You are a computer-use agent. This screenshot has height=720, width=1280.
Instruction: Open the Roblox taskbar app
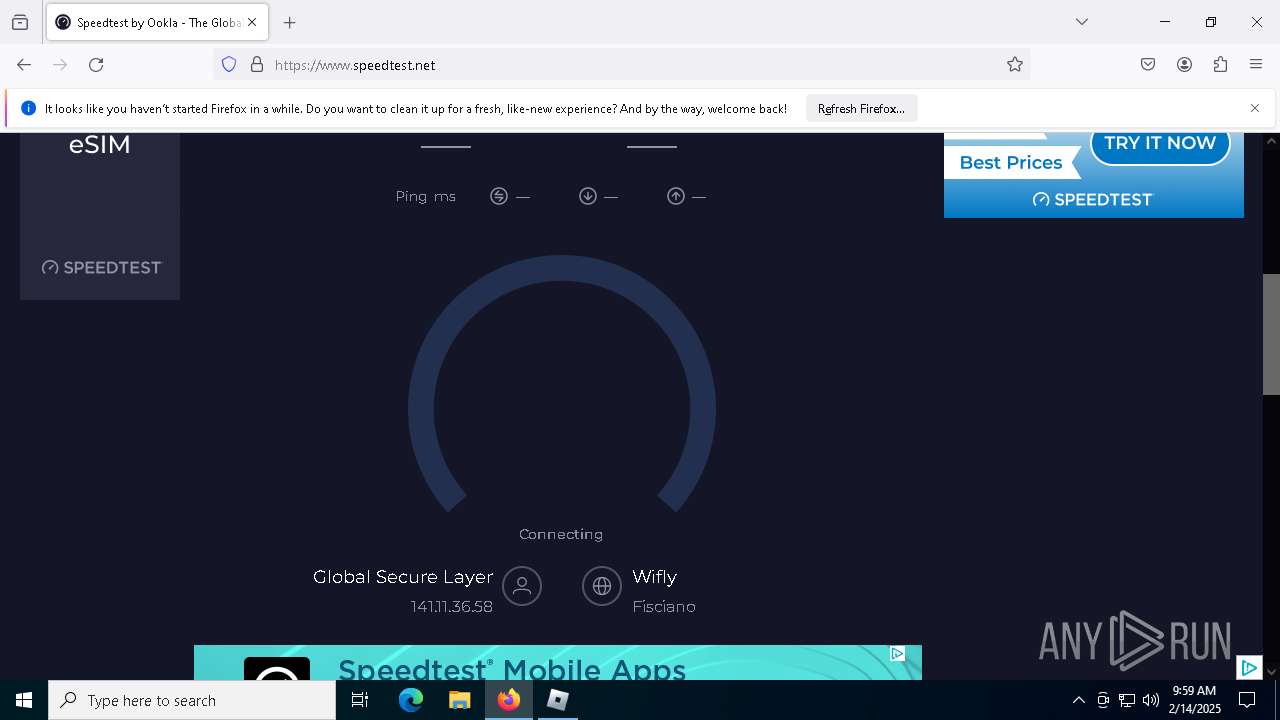558,700
